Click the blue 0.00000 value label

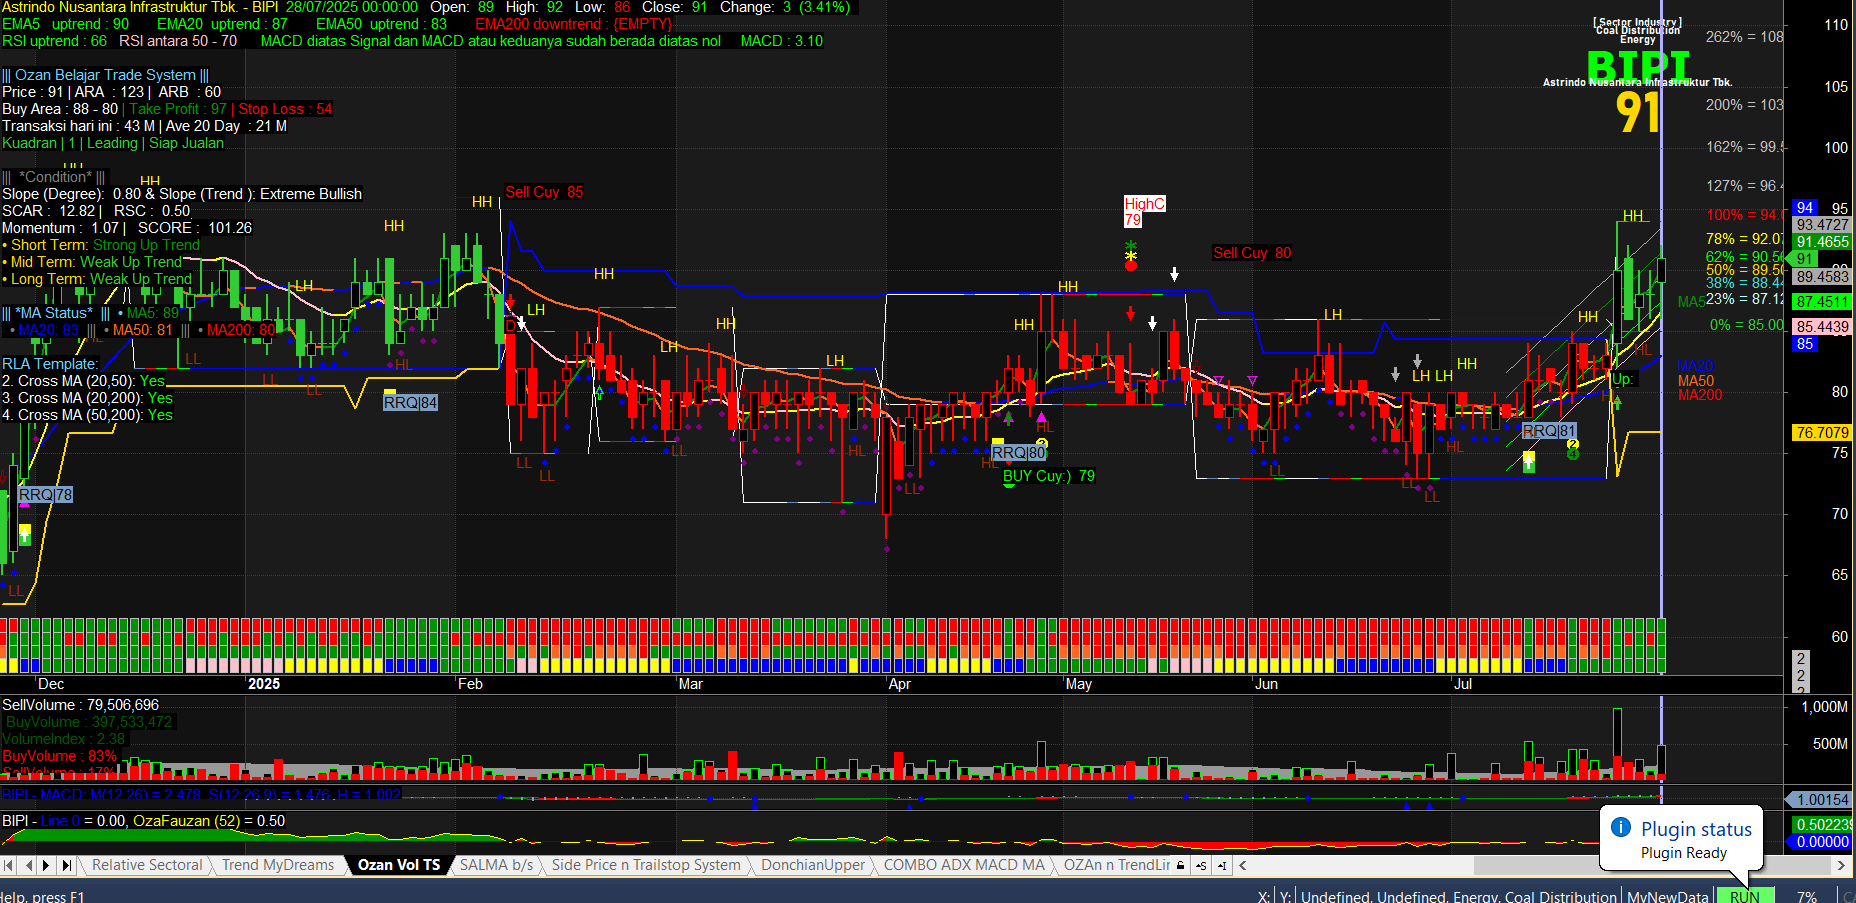click(x=1822, y=842)
